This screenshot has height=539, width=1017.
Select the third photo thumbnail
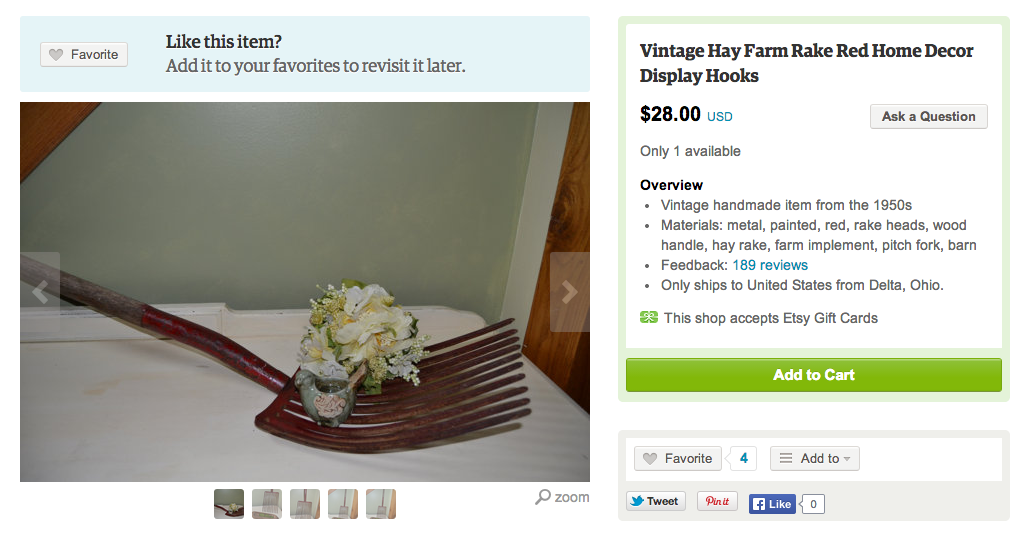click(x=305, y=504)
